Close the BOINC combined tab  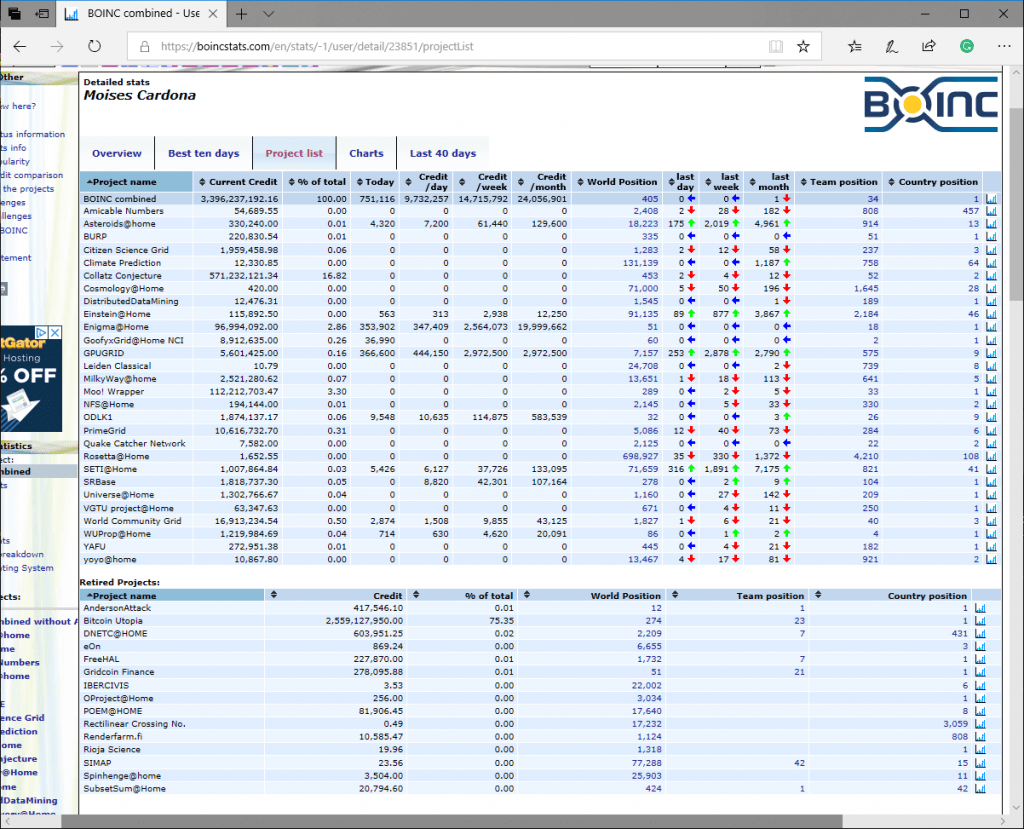coord(213,14)
